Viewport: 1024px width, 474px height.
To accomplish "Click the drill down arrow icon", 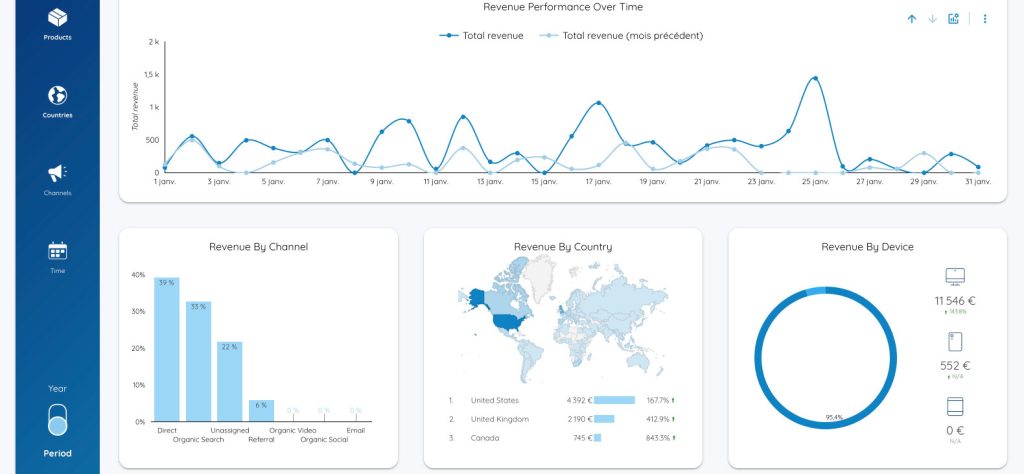I will click(x=932, y=19).
